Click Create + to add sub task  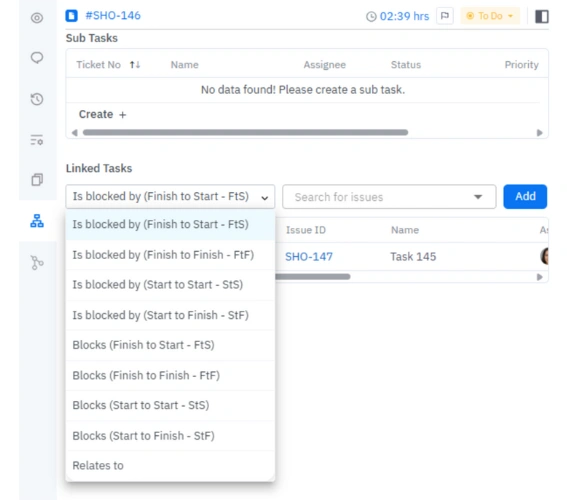click(x=102, y=114)
